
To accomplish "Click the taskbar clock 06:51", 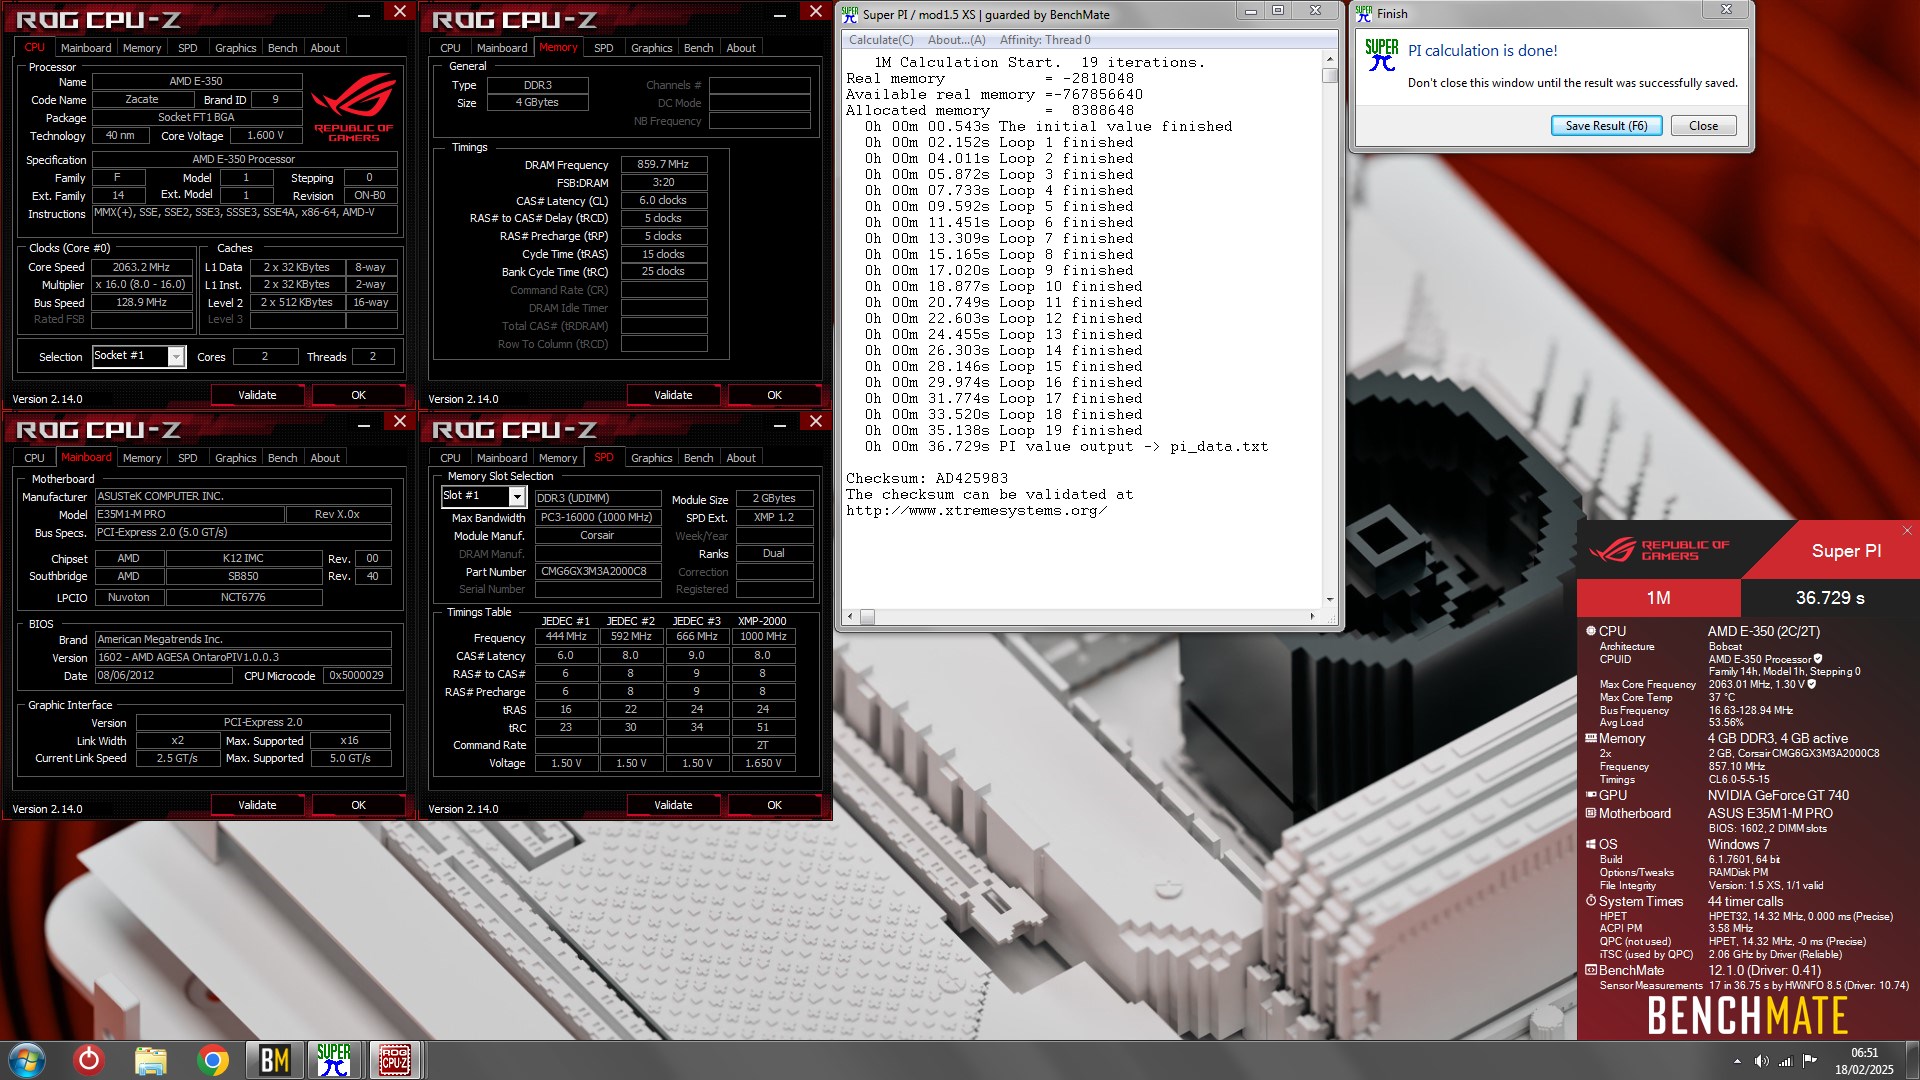I will [1864, 1052].
